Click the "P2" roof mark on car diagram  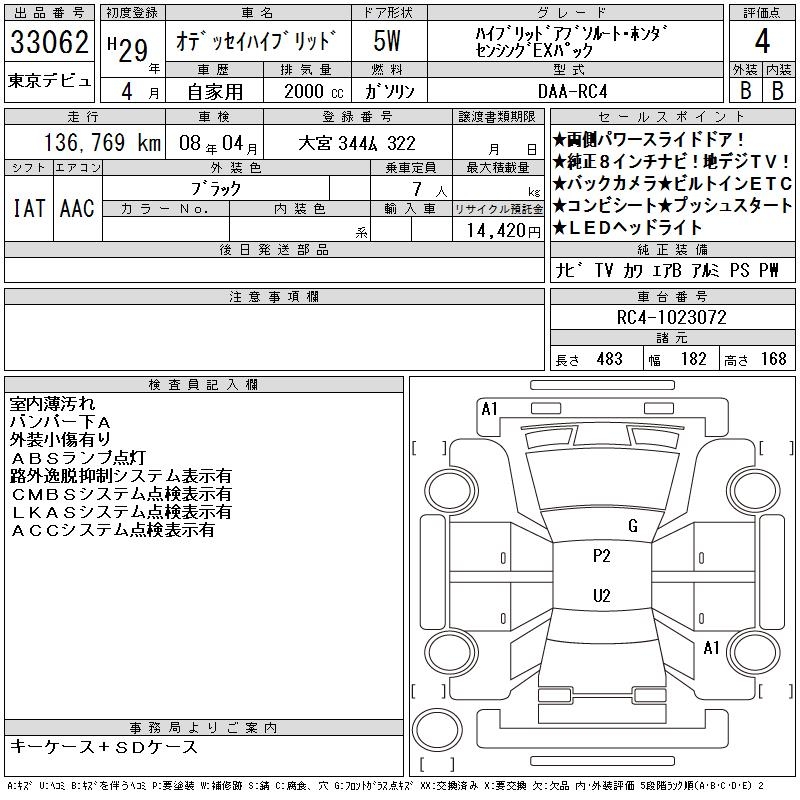tap(602, 556)
